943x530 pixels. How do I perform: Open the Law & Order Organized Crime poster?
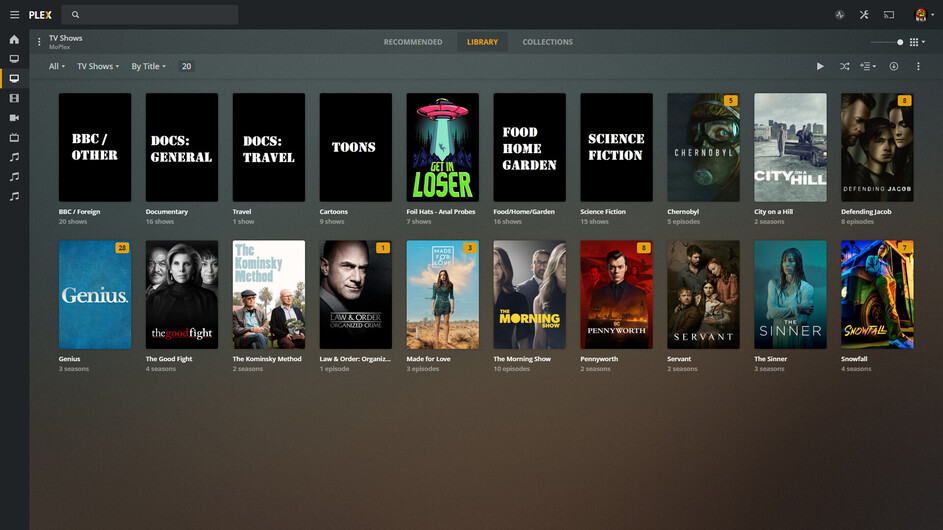pyautogui.click(x=355, y=295)
